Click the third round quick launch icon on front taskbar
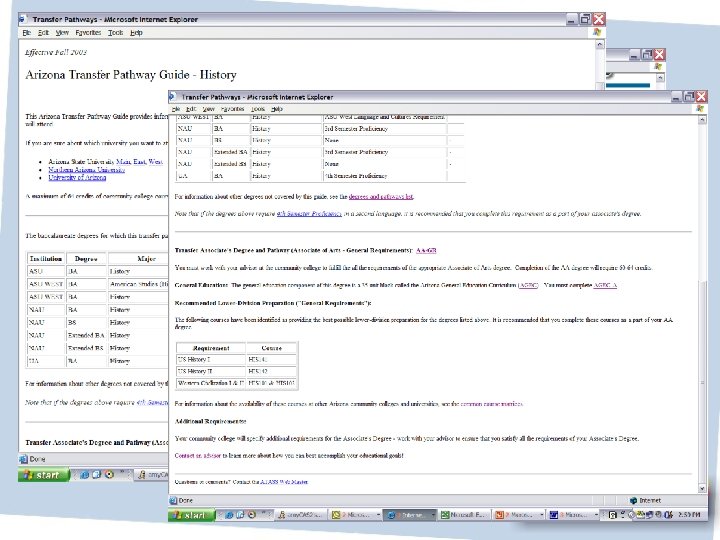This screenshot has height=540, width=720. click(251, 515)
